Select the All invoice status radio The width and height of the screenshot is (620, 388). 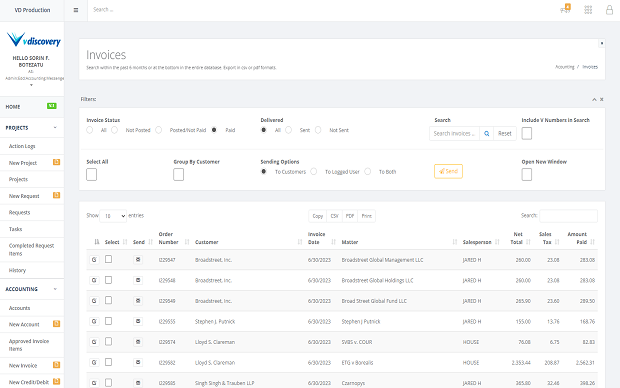coord(90,130)
